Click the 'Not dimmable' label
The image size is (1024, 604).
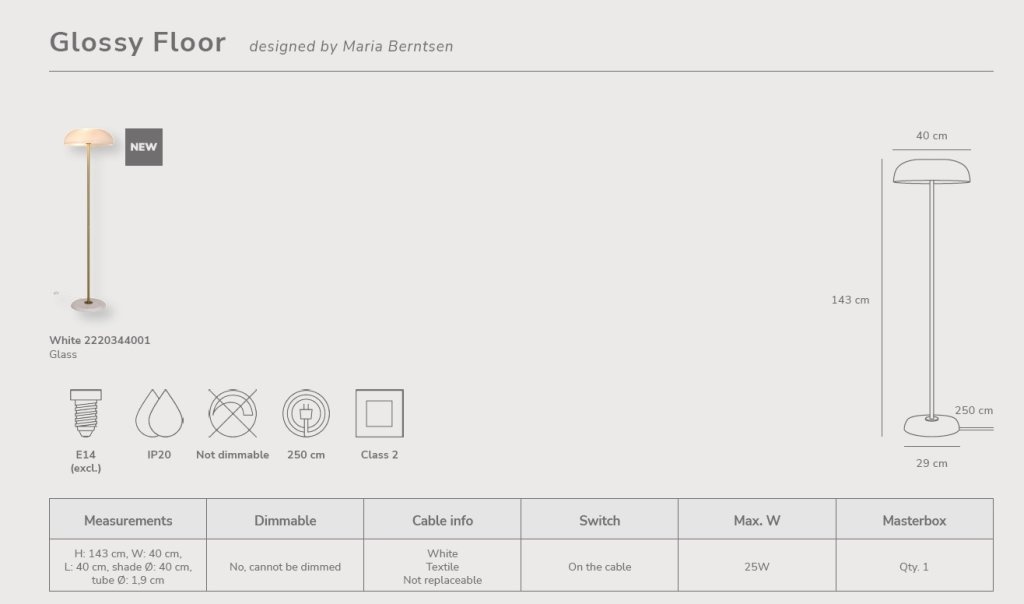tap(232, 454)
